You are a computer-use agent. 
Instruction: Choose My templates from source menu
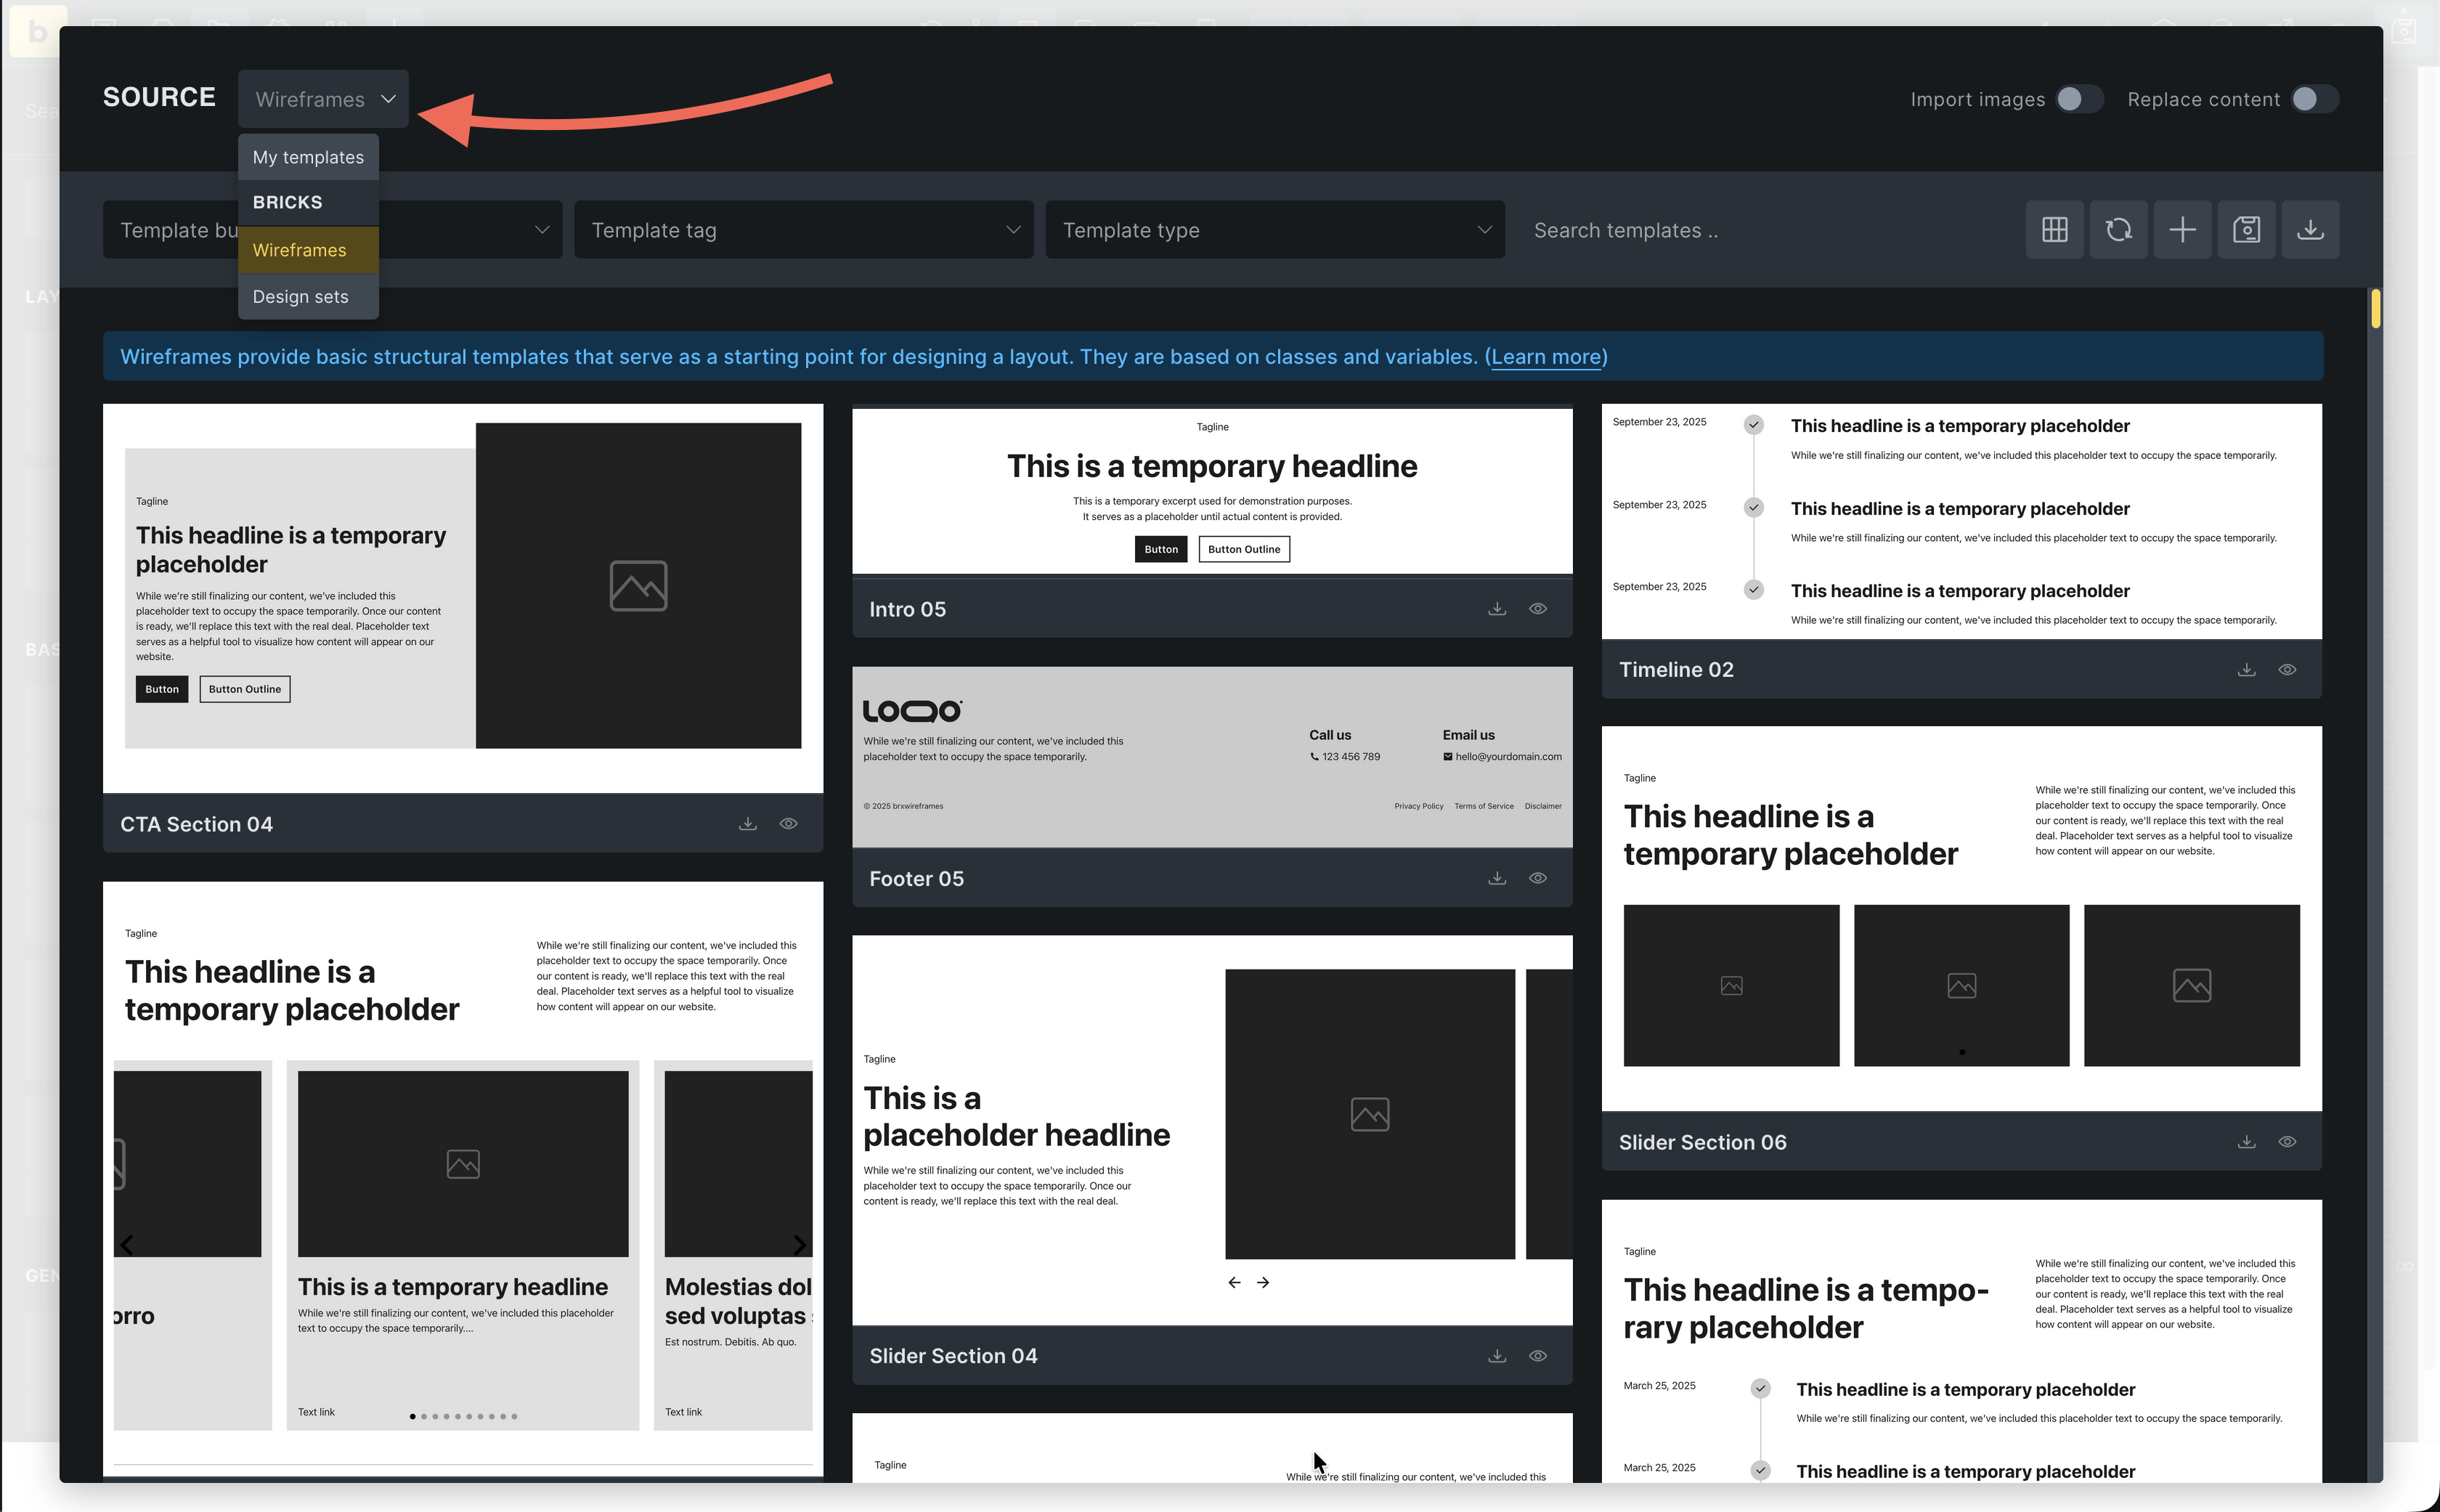tap(308, 157)
